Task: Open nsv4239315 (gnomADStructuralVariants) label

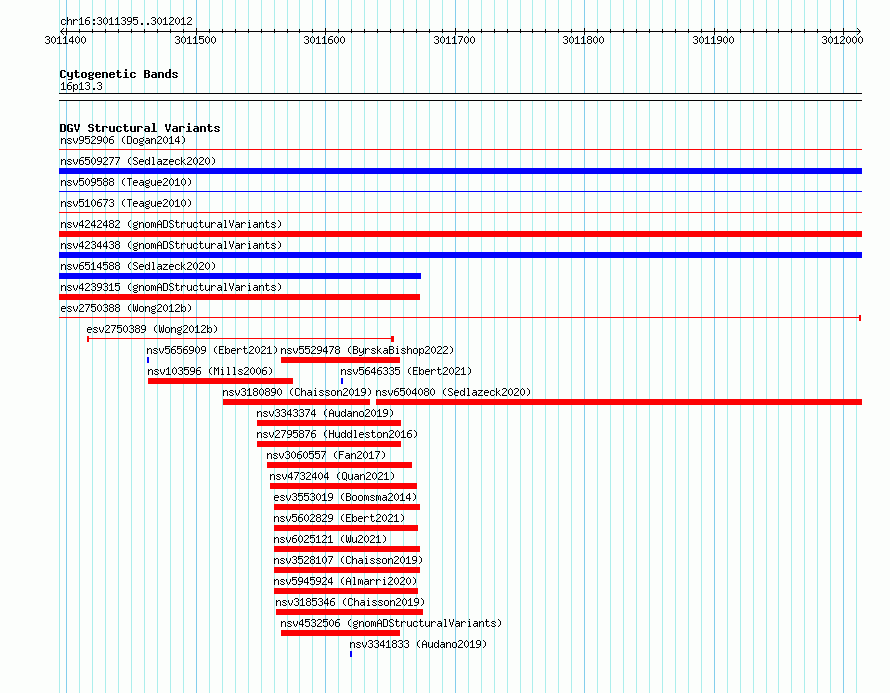Action: [171, 287]
